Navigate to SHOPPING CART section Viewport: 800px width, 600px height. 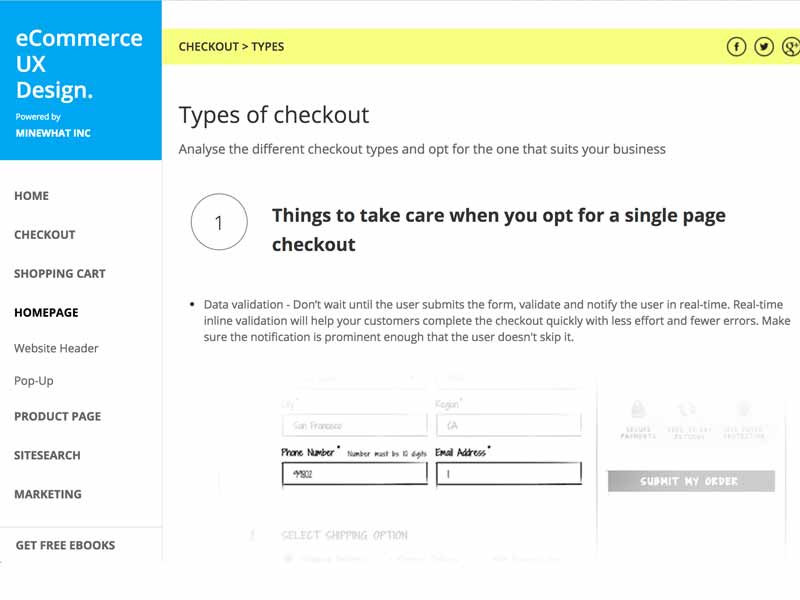click(60, 274)
